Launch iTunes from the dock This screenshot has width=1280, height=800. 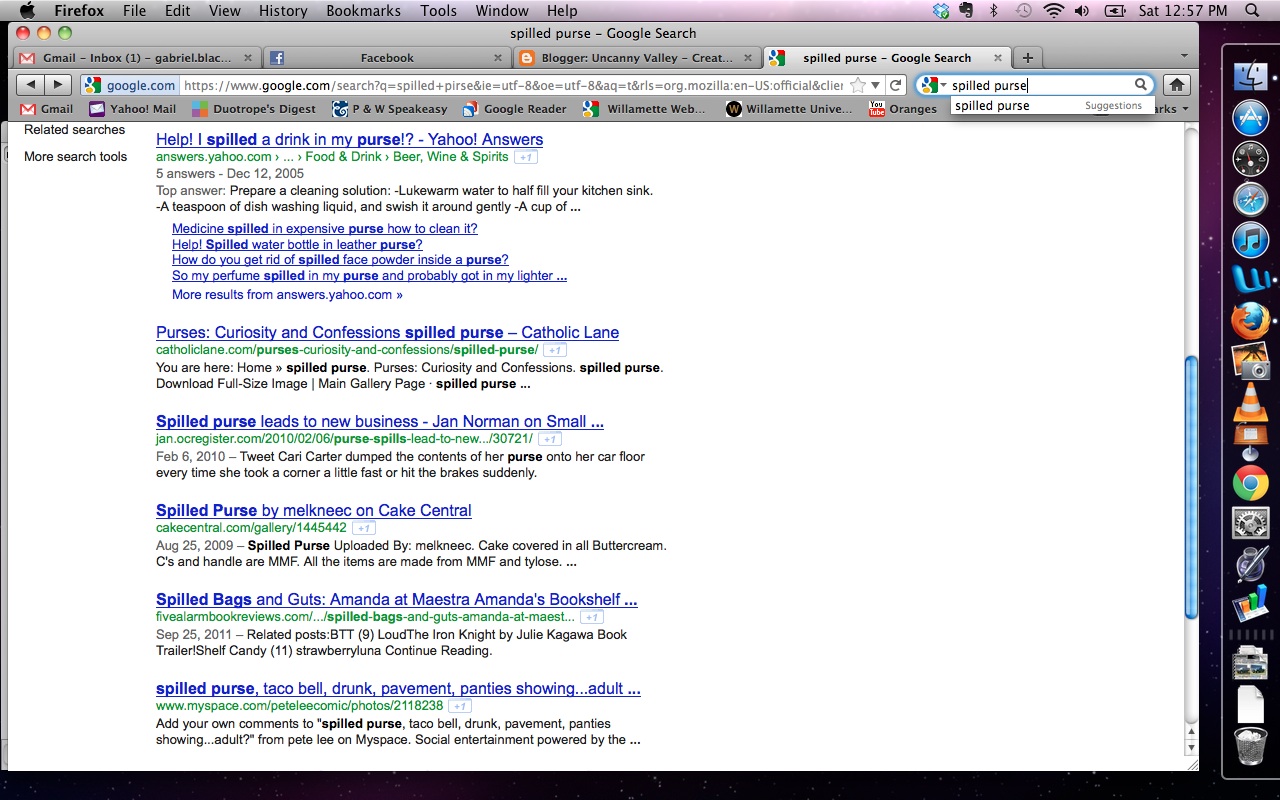click(x=1250, y=240)
